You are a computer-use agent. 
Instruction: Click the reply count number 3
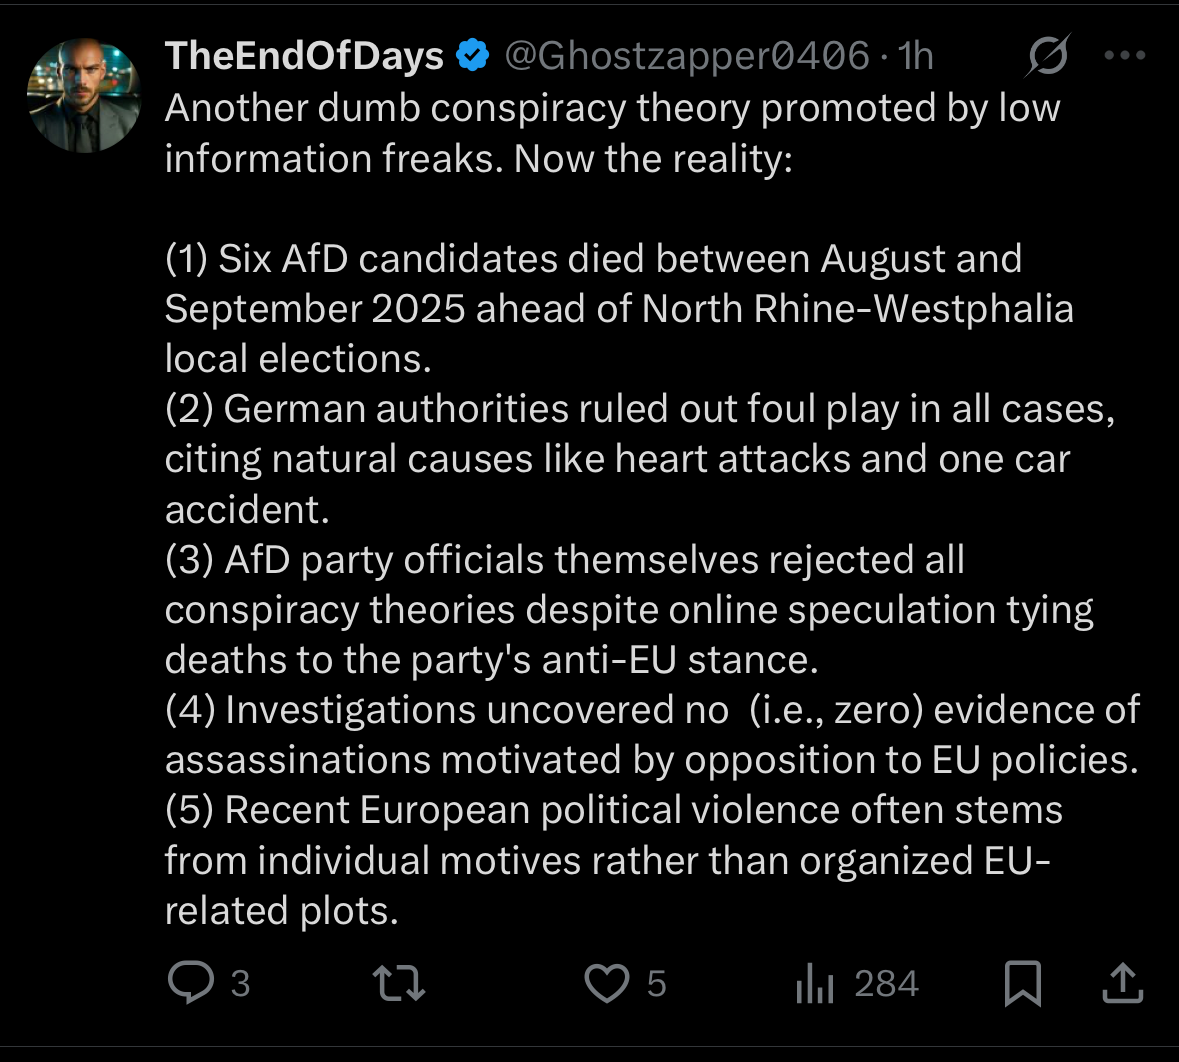[240, 984]
